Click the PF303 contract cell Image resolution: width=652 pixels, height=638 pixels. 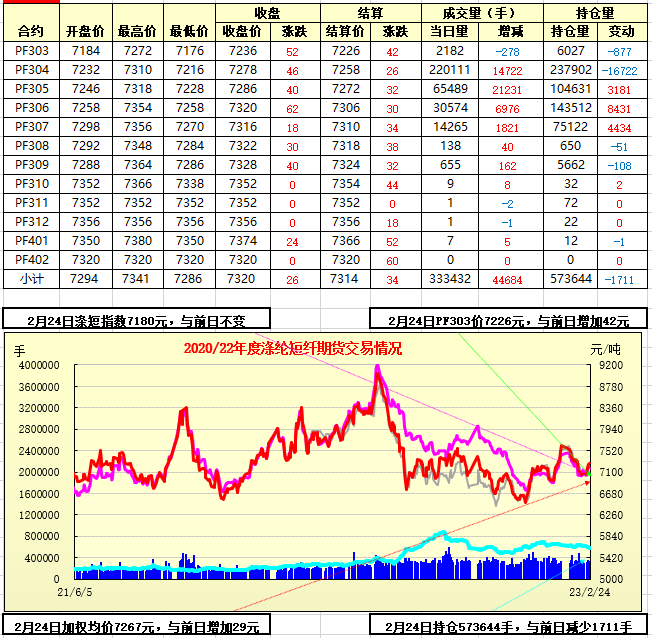(x=31, y=50)
